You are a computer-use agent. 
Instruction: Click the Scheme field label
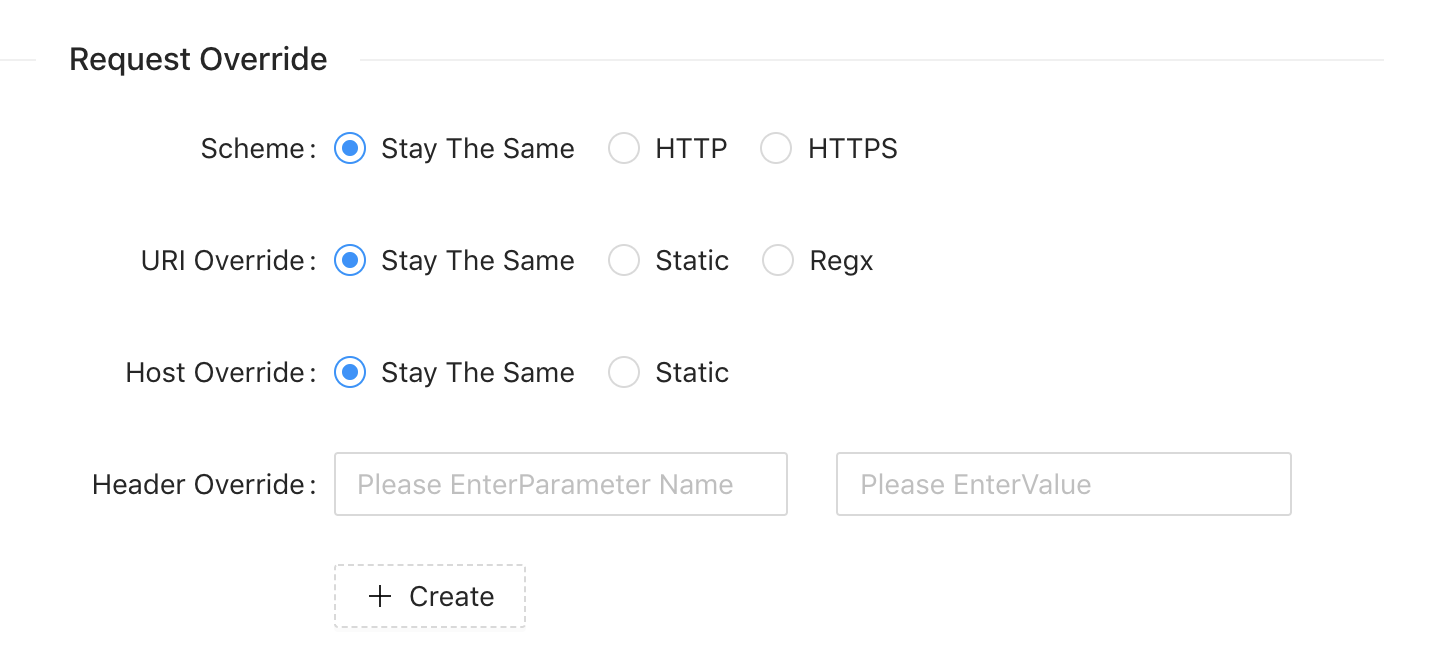pos(253,149)
